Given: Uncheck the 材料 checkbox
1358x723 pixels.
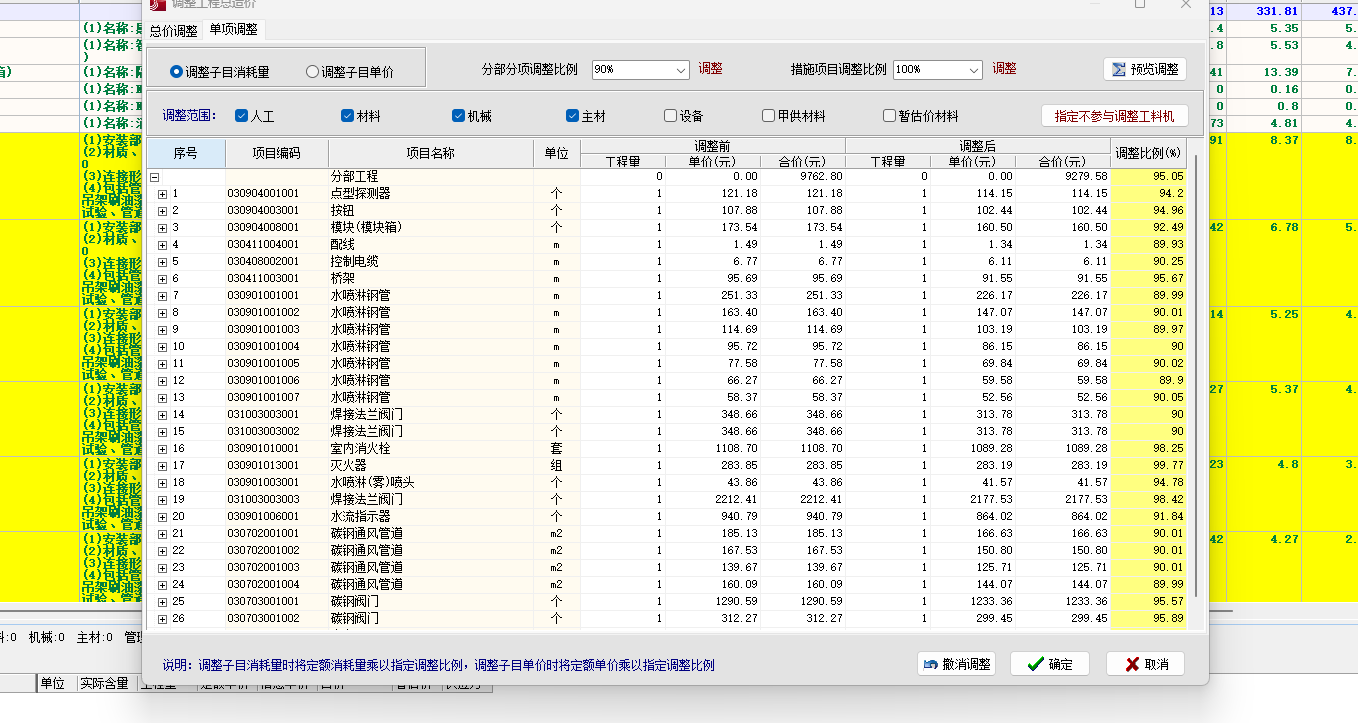Looking at the screenshot, I should click(347, 116).
